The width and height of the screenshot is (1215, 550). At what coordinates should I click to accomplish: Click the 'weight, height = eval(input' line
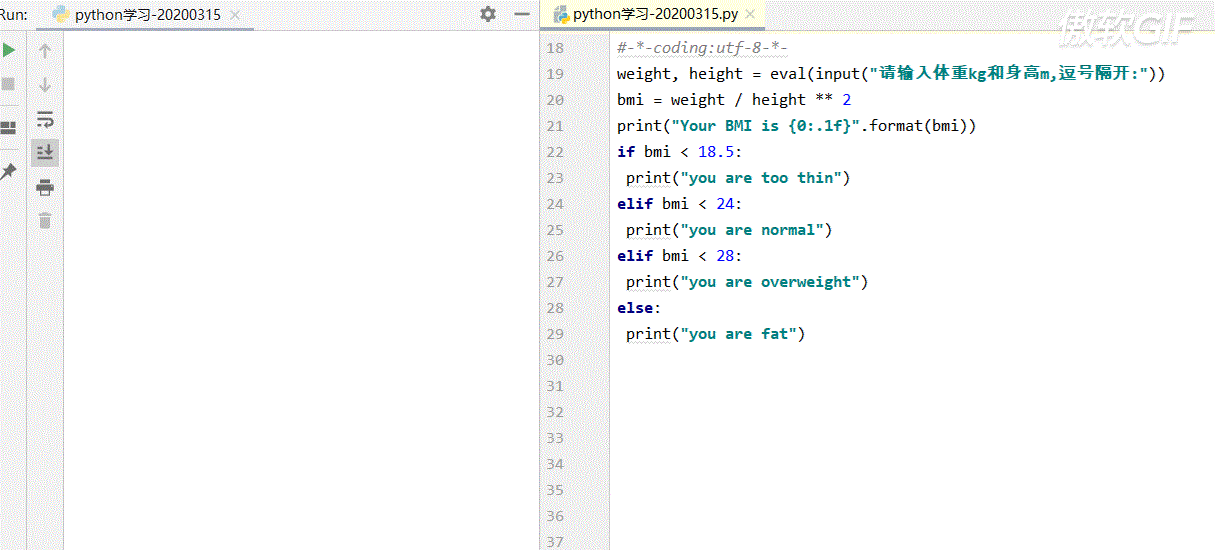891,74
